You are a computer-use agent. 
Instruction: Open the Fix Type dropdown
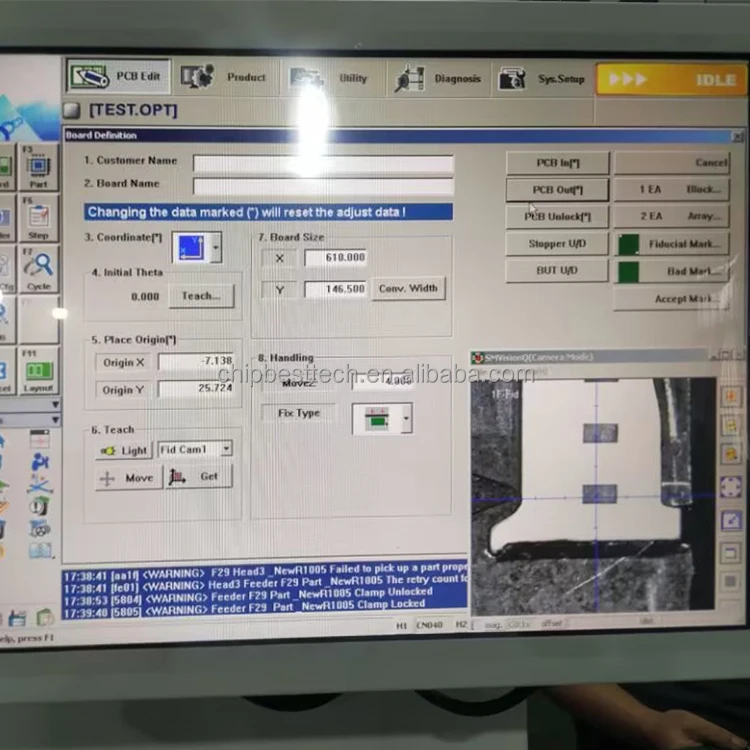tap(405, 419)
